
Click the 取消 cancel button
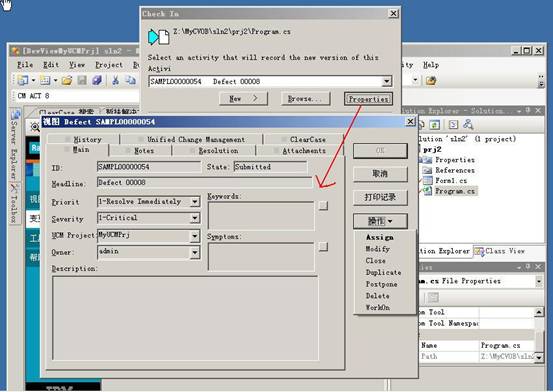coord(380,174)
